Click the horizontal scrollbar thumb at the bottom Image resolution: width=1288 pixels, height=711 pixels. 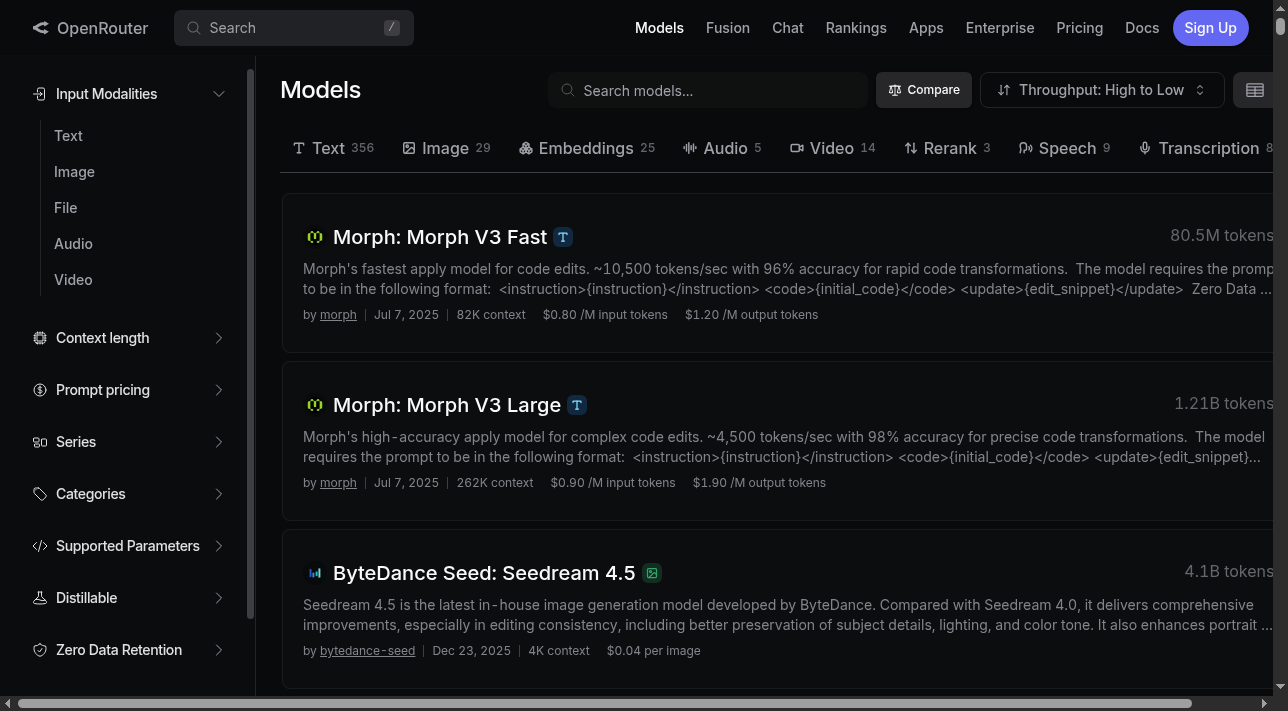pos(603,703)
